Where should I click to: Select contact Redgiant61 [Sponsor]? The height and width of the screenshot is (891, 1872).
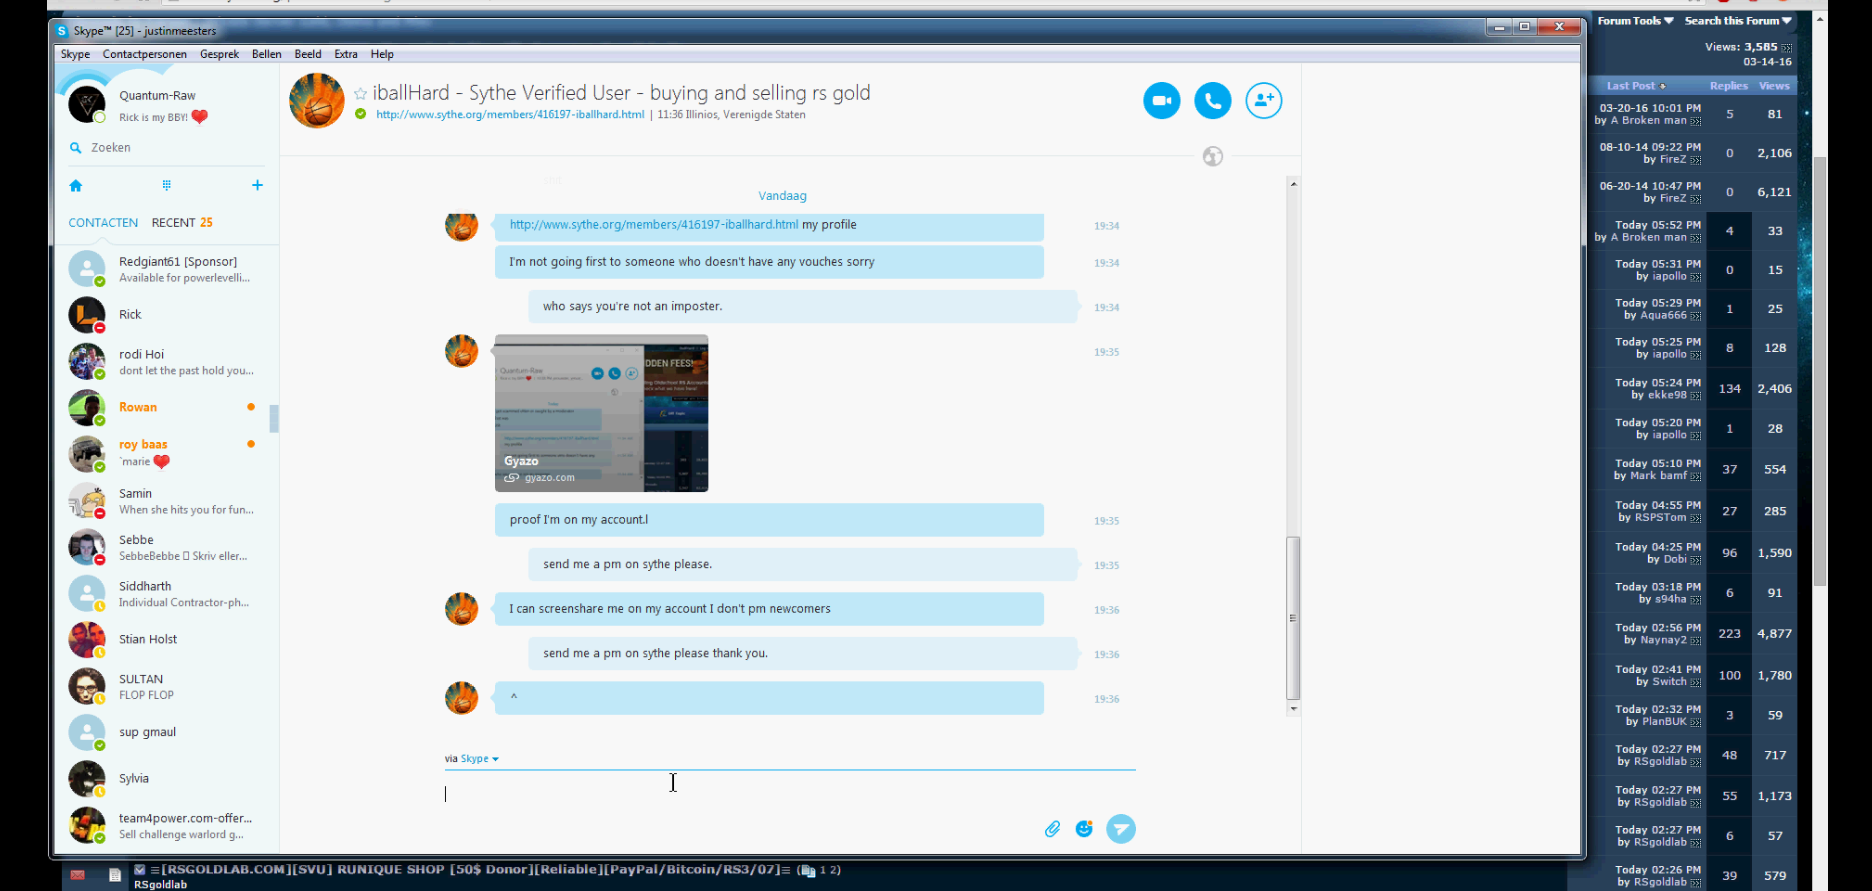click(x=166, y=269)
